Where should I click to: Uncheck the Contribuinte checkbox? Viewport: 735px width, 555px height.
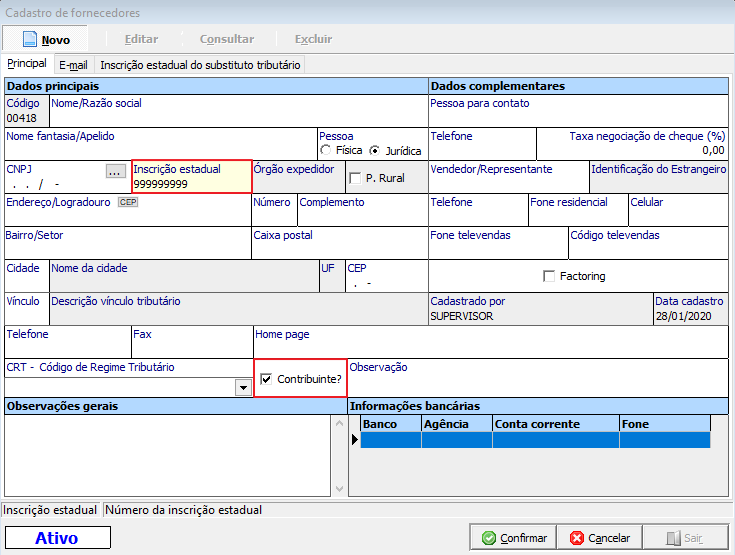266,379
